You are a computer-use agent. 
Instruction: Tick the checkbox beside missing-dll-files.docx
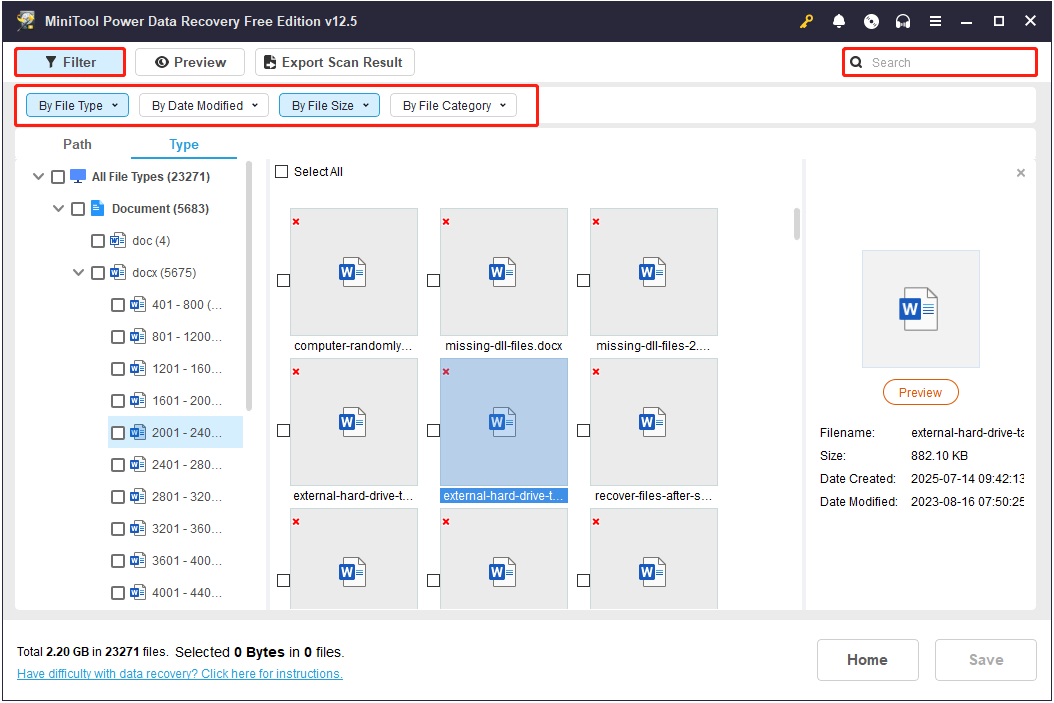[433, 281]
